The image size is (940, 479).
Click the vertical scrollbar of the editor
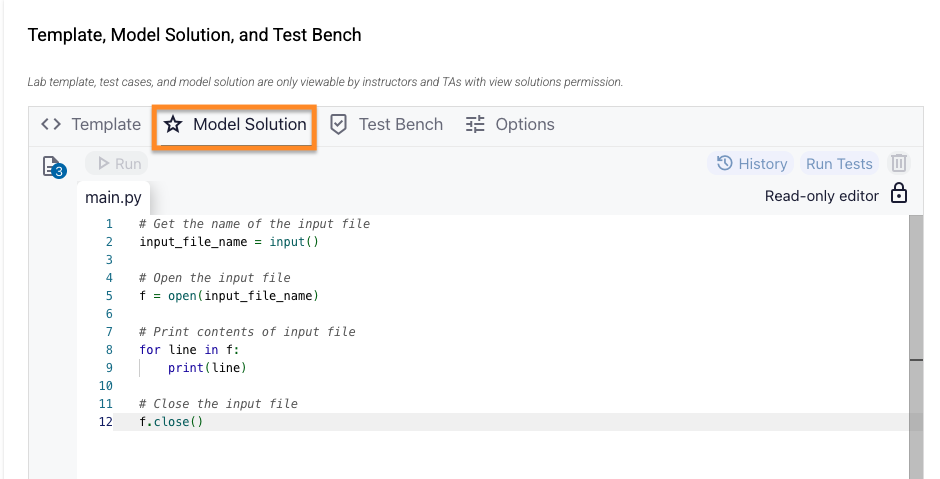[x=915, y=300]
